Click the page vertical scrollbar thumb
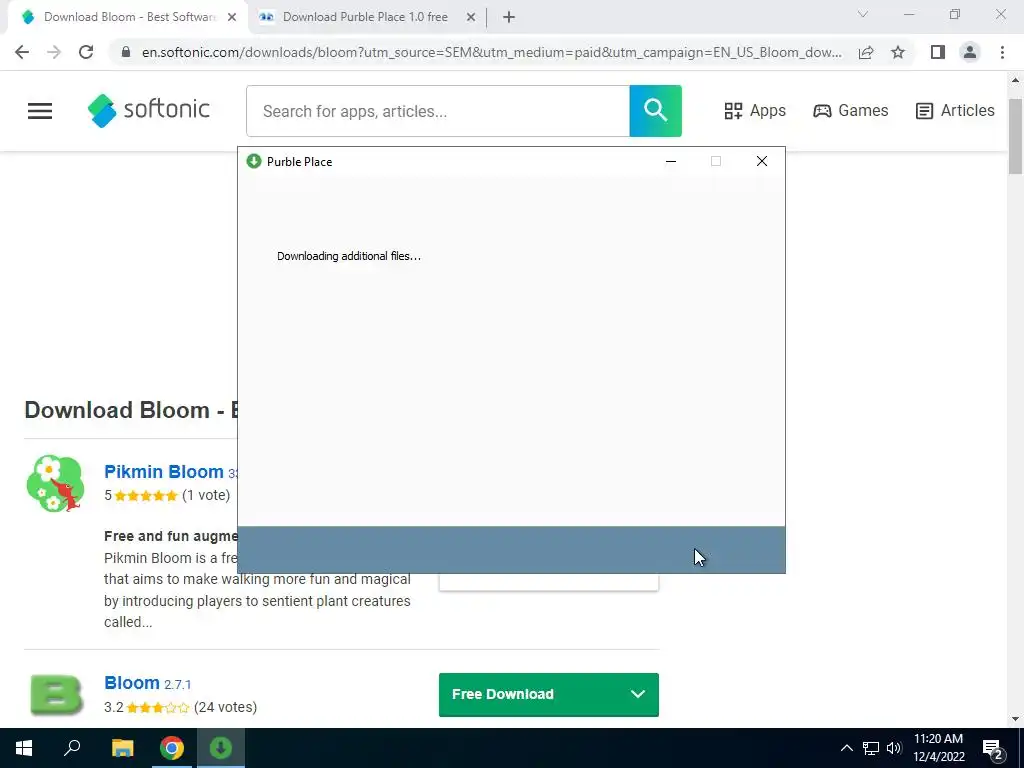 1015,136
